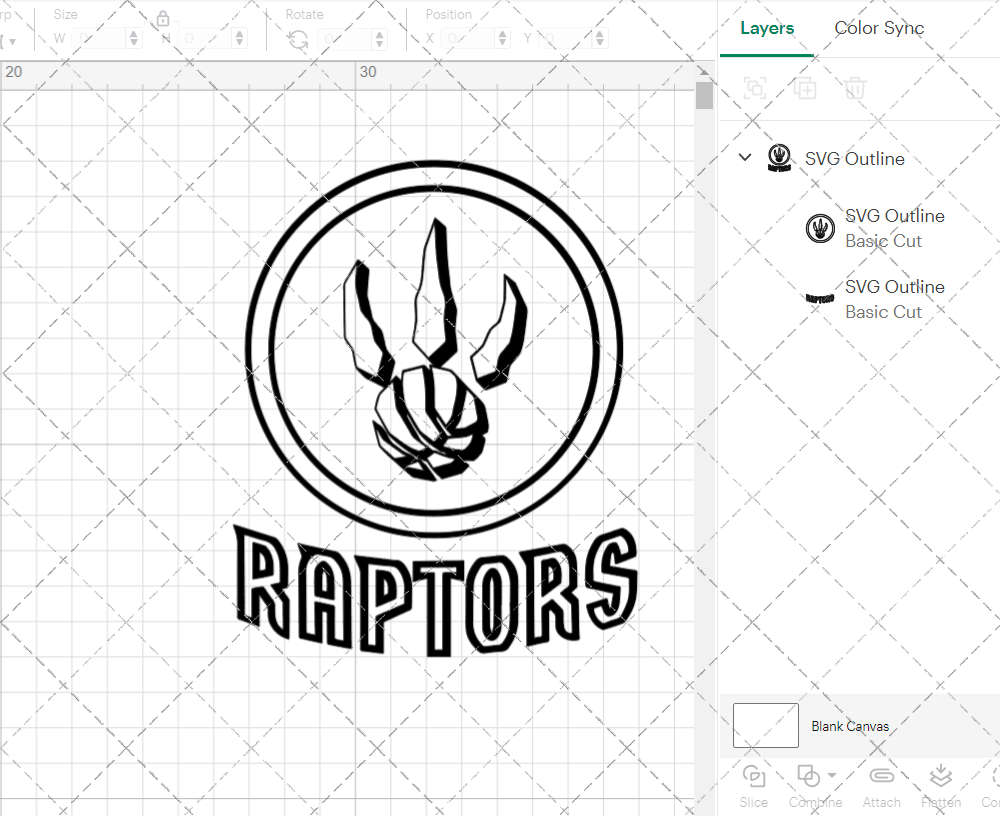Click the Blank Canvas color swatch
Viewport: 1000px width, 816px height.
coord(765,726)
